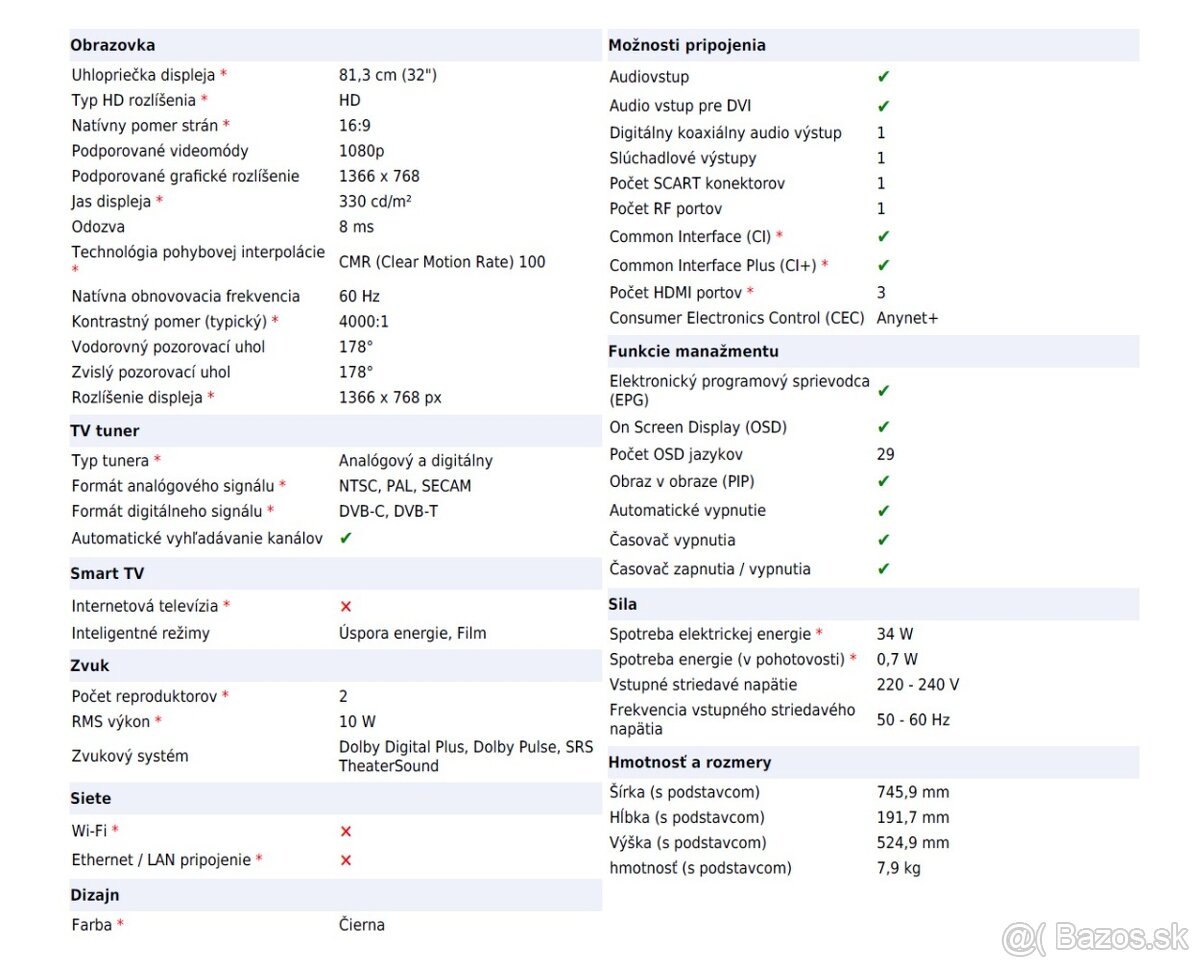Viewport: 1200px width, 967px height.
Task: Click the Počet HDMI portov label
Action: 675,293
